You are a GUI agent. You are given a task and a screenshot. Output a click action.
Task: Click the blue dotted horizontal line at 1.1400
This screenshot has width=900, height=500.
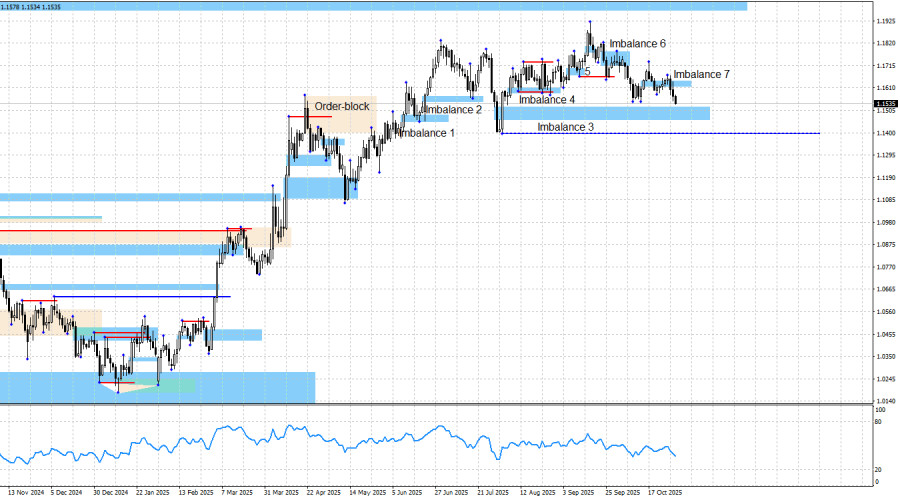click(x=660, y=133)
